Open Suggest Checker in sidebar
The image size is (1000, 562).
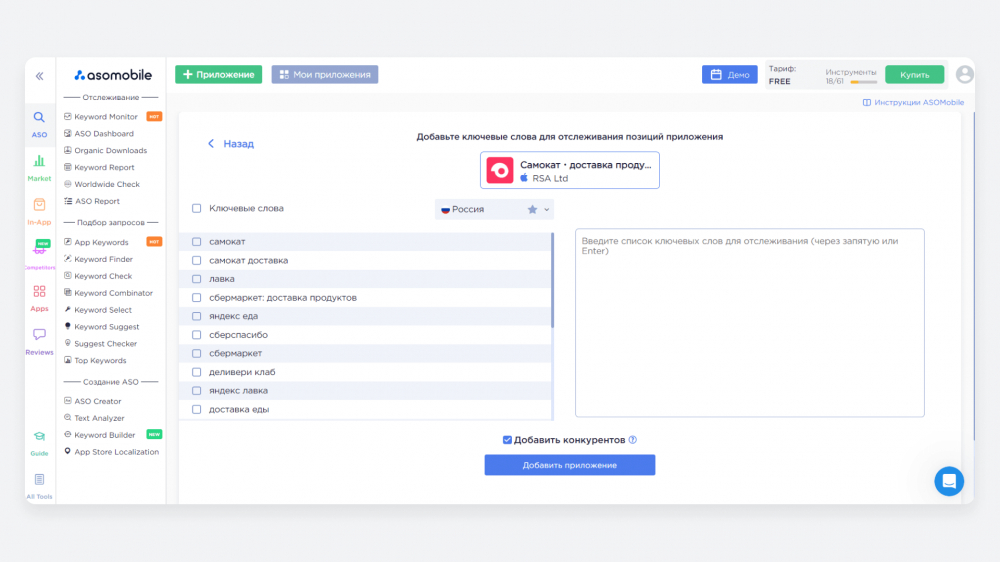105,343
